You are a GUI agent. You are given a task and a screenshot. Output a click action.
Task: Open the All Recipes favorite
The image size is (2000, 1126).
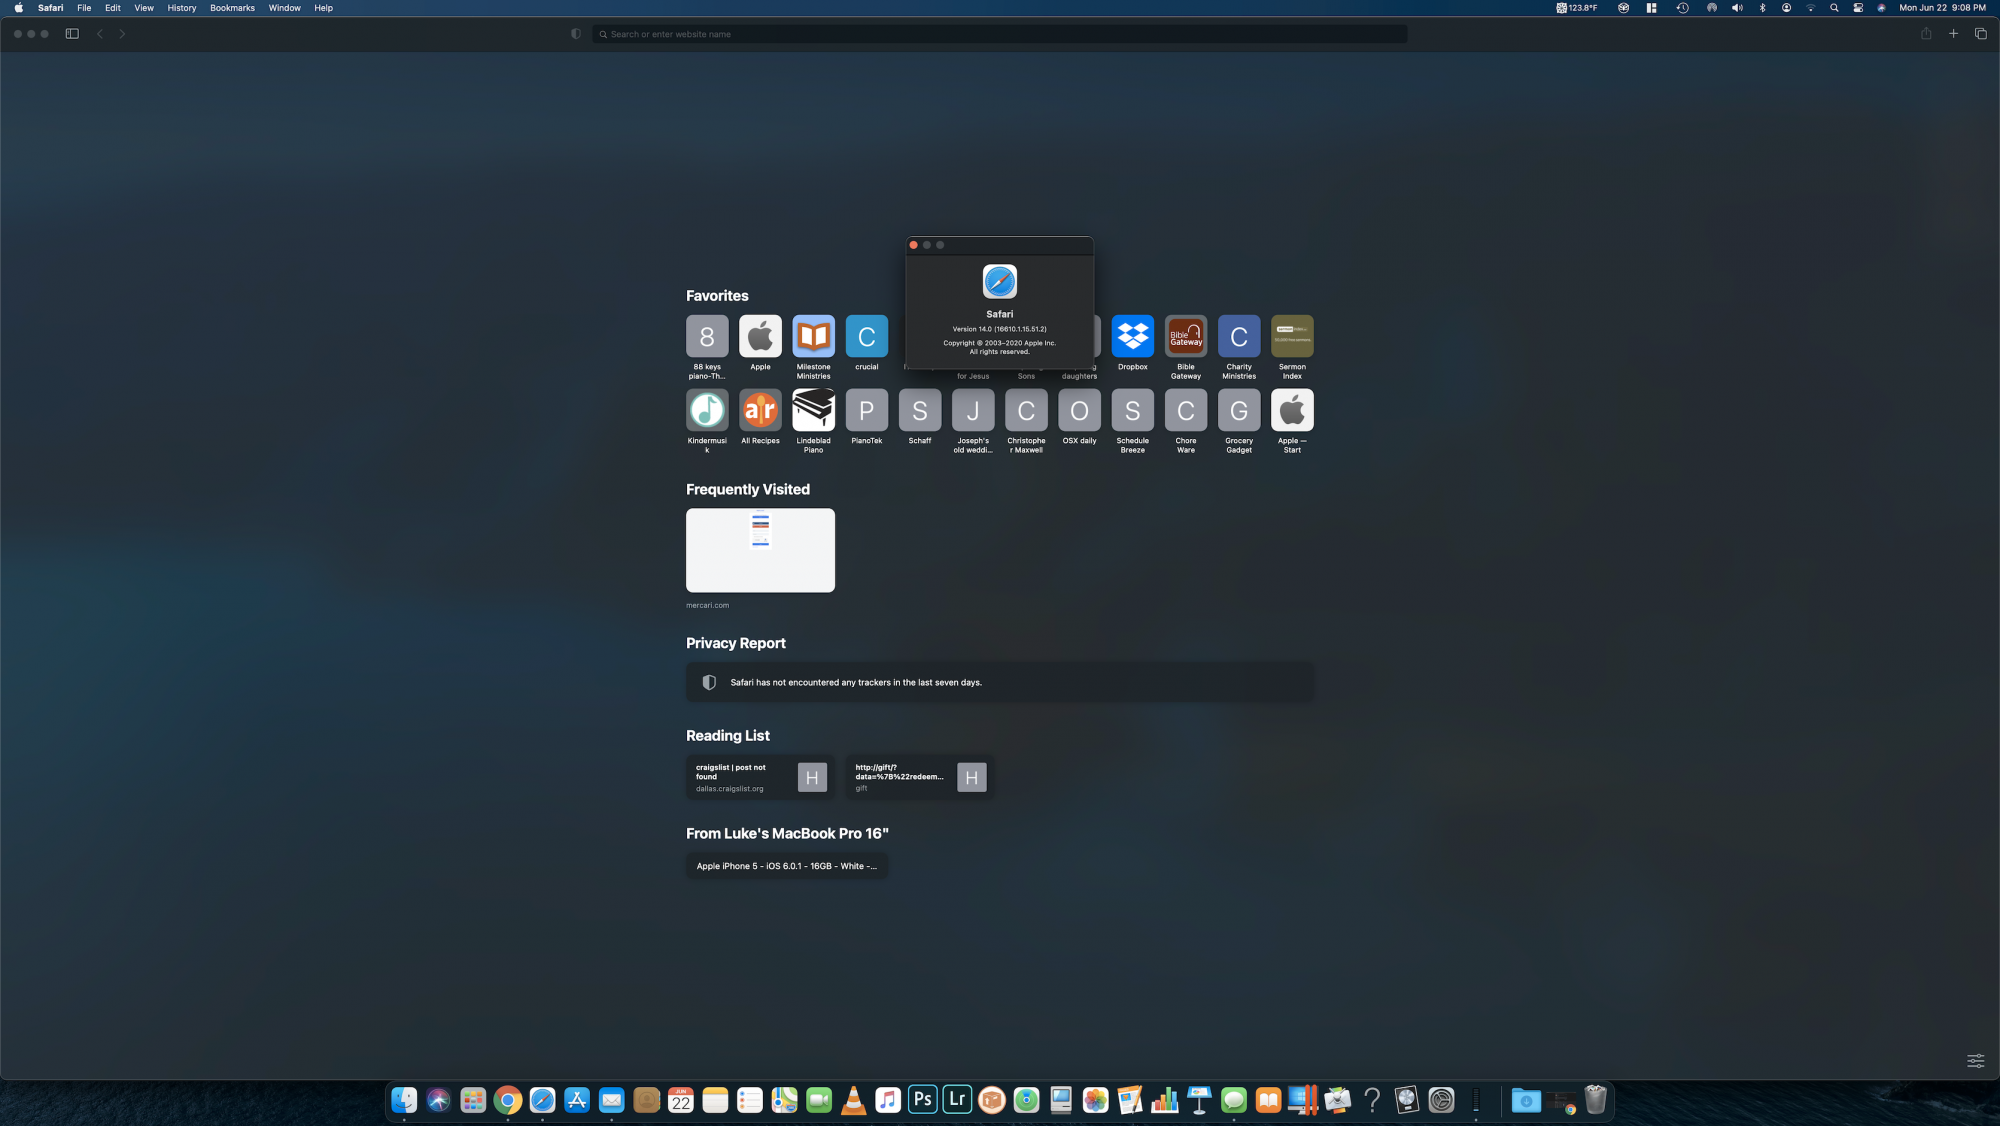[760, 410]
